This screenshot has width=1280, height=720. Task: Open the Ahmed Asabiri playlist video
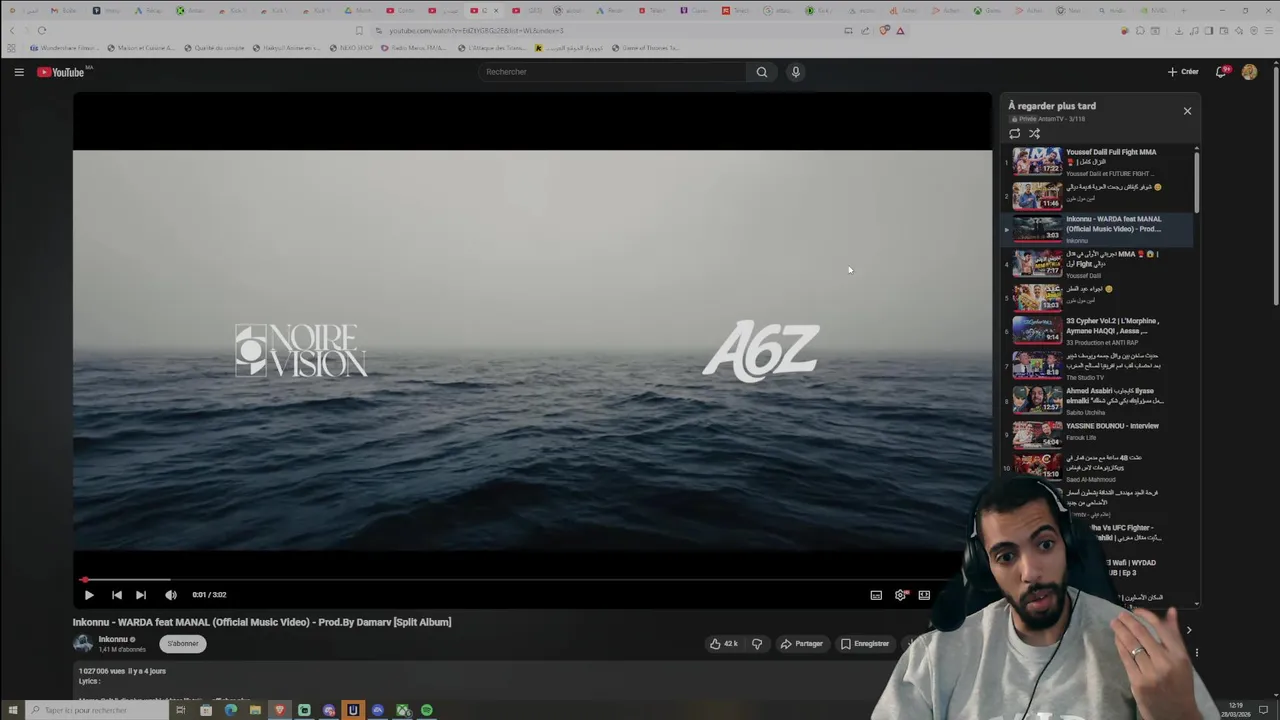[x=1098, y=400]
